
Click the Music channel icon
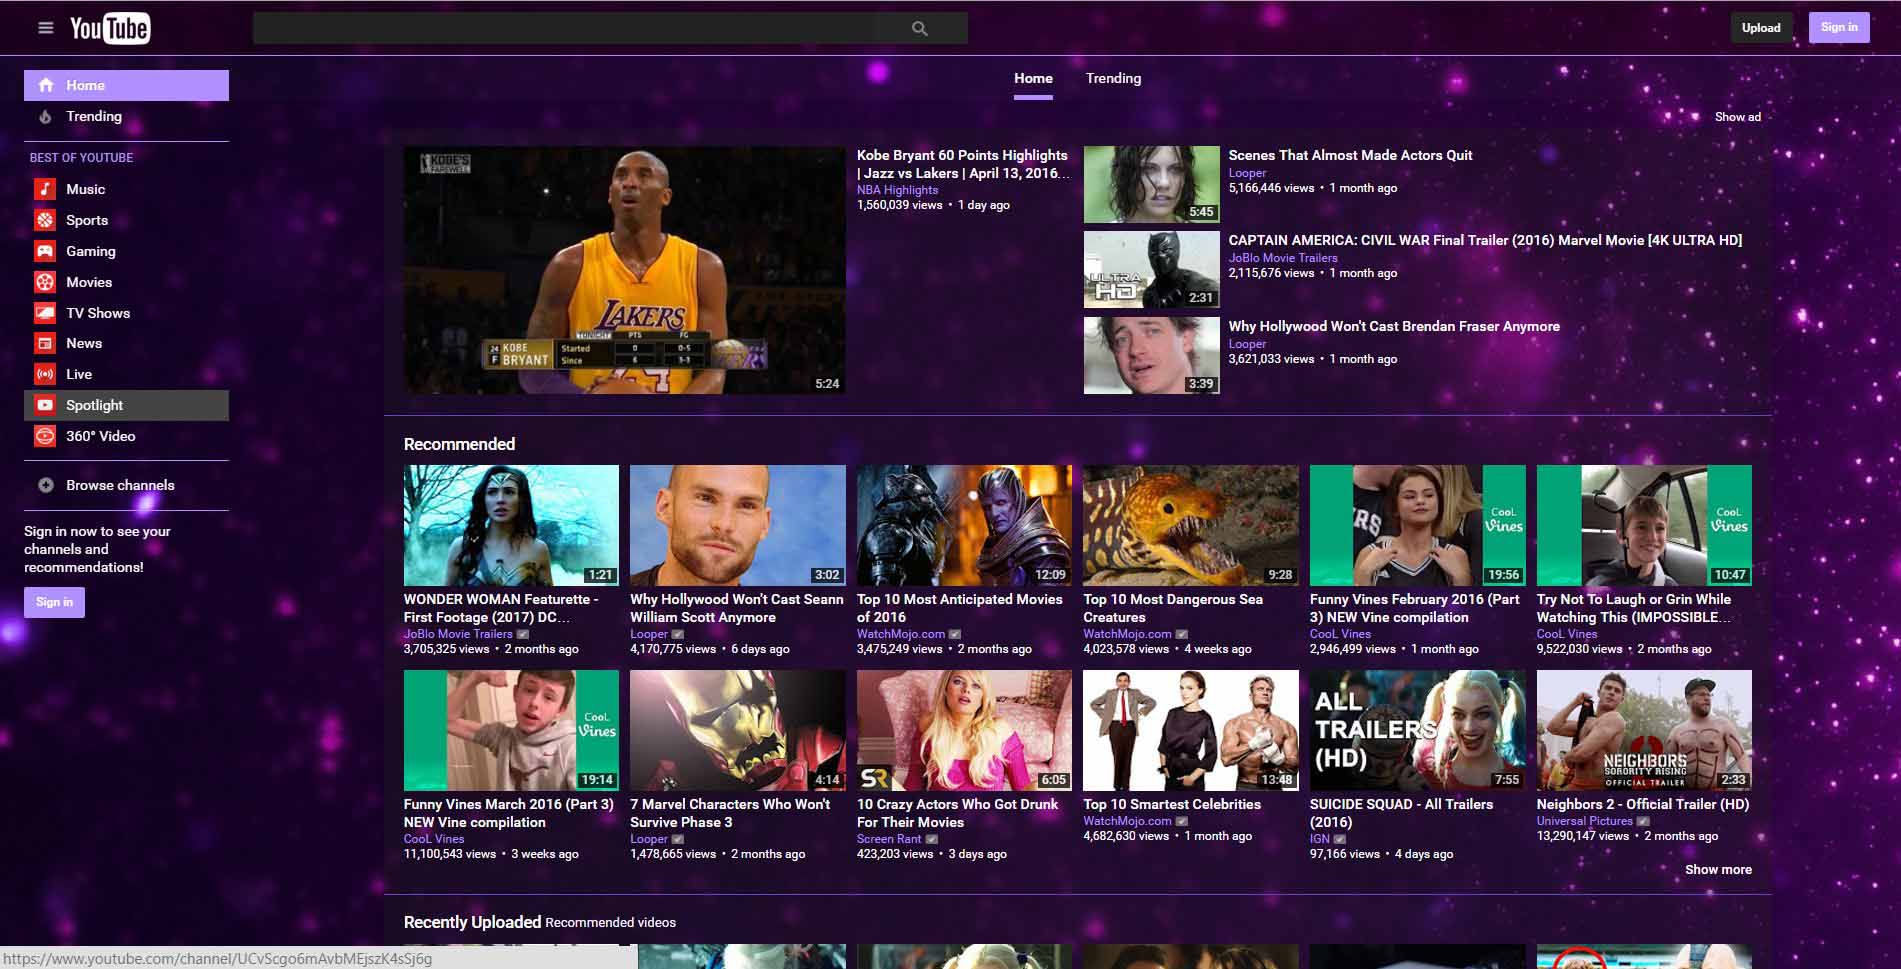pyautogui.click(x=45, y=189)
